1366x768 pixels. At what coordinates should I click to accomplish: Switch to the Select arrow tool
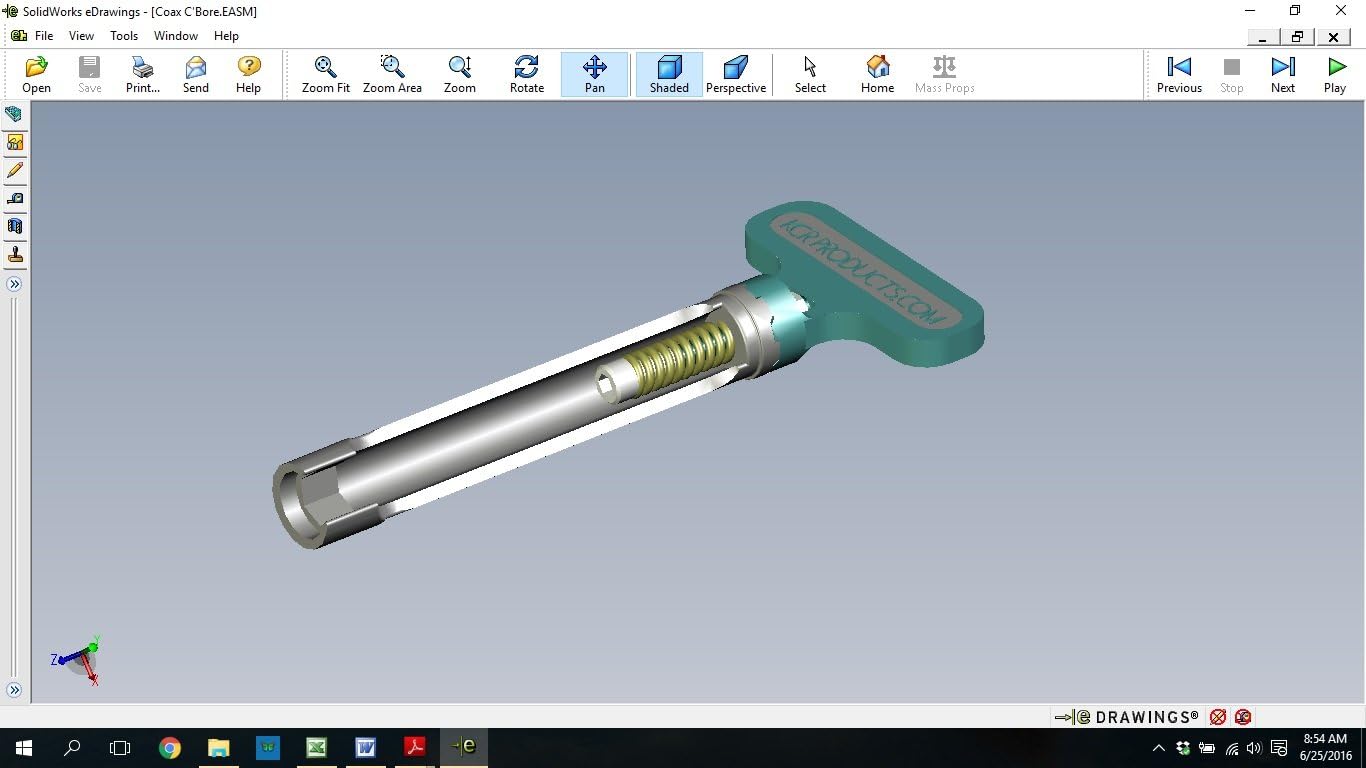click(809, 74)
